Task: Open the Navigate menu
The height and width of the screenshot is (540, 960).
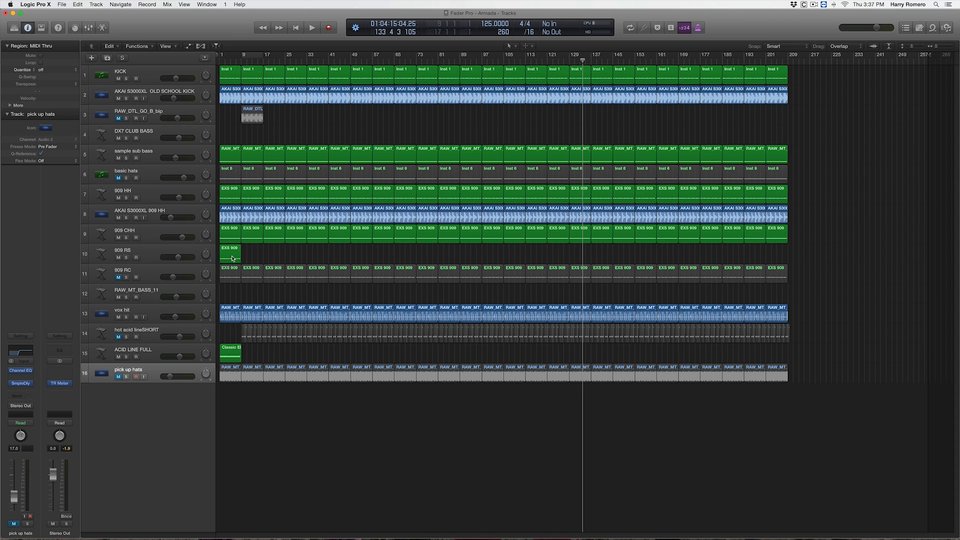Action: click(x=120, y=4)
